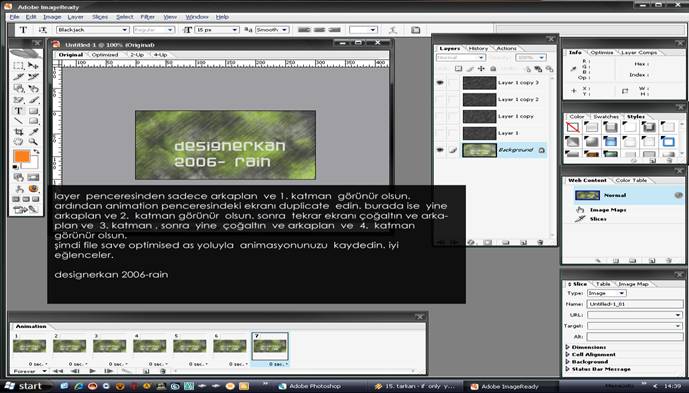Switch to the Optimized view tab
The width and height of the screenshot is (689, 393).
pos(105,55)
